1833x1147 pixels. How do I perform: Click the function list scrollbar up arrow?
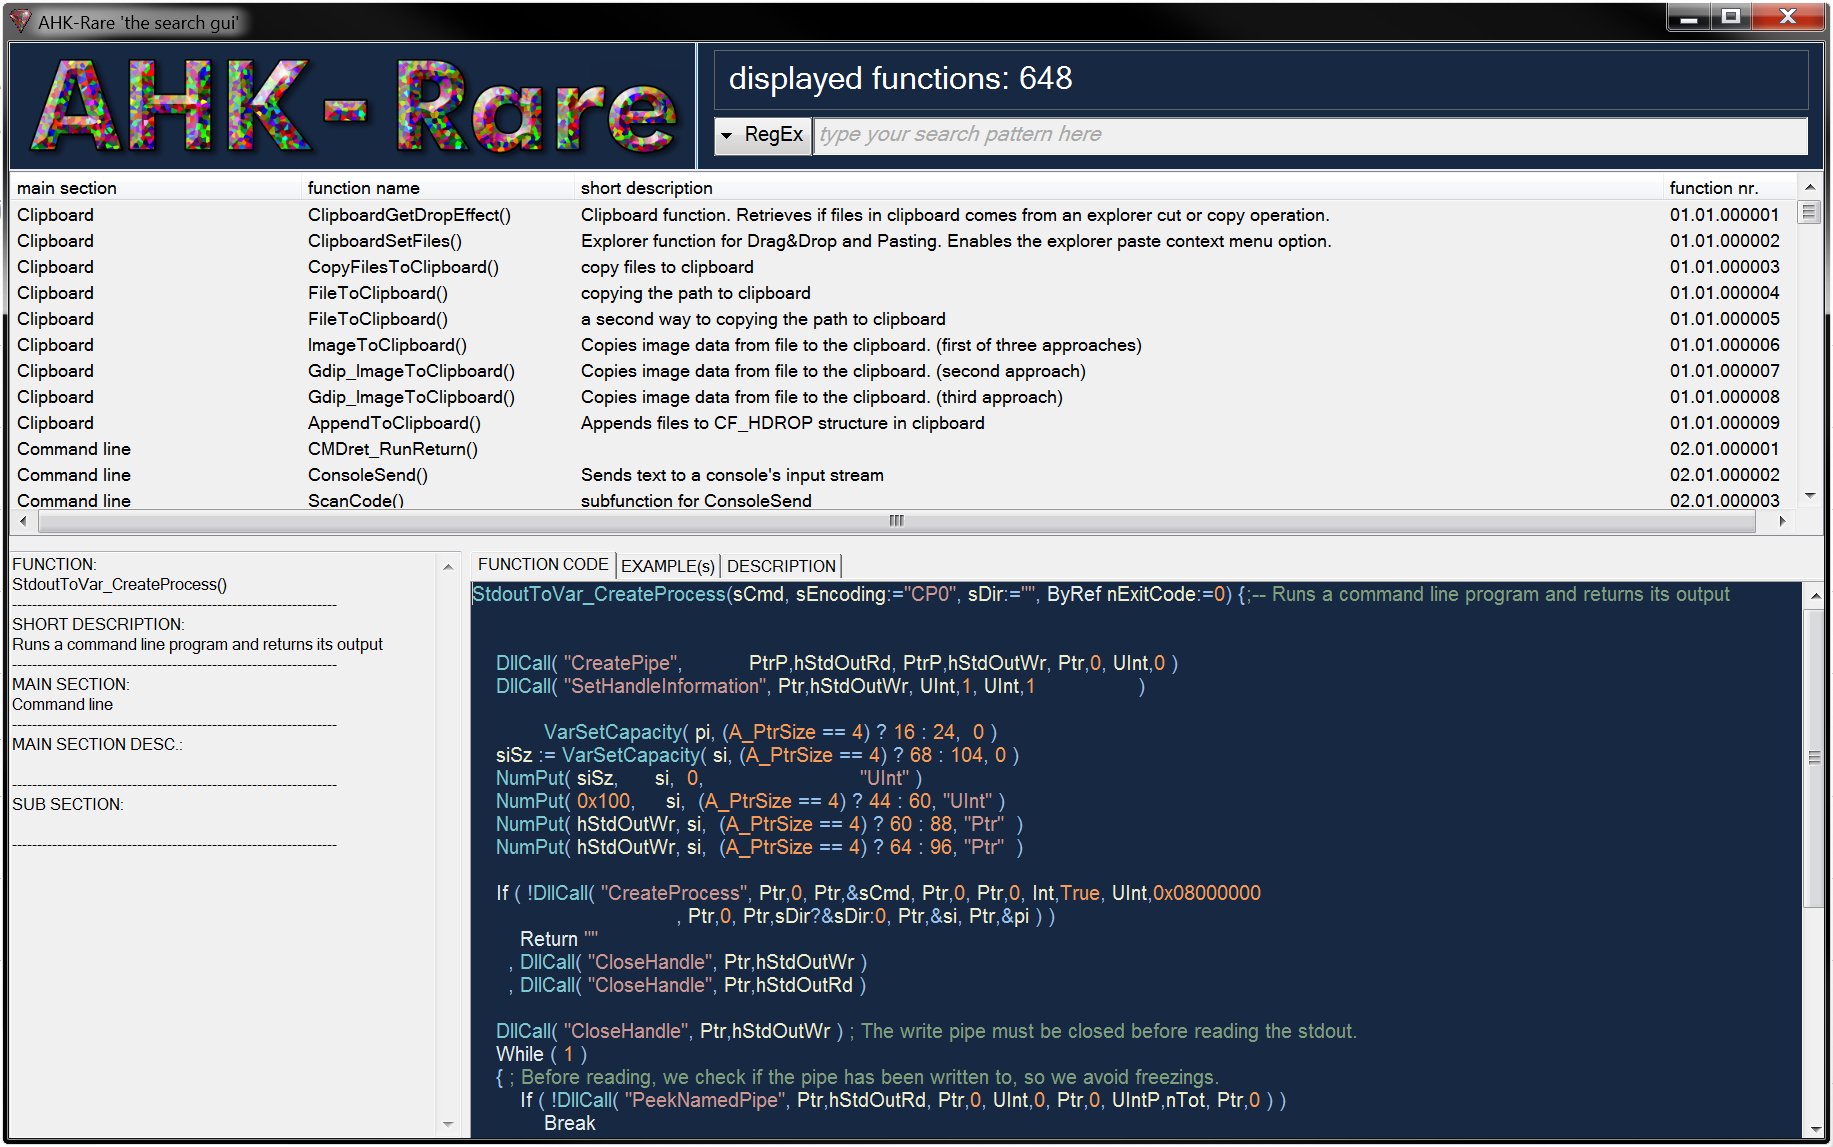(1810, 186)
